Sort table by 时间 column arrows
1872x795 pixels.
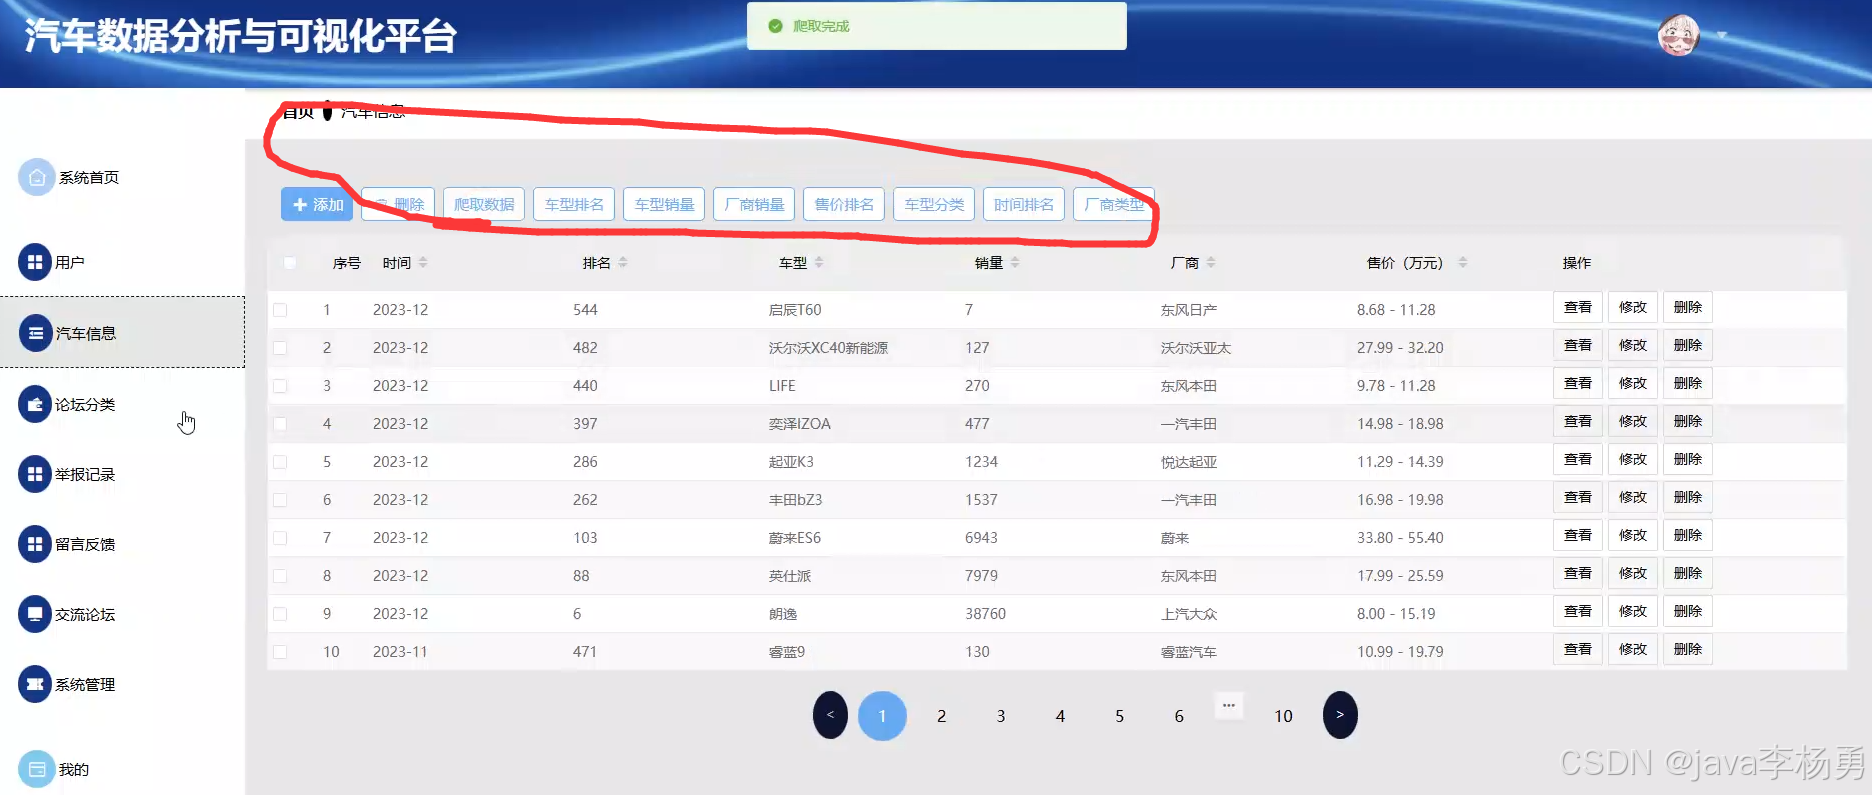pos(423,262)
